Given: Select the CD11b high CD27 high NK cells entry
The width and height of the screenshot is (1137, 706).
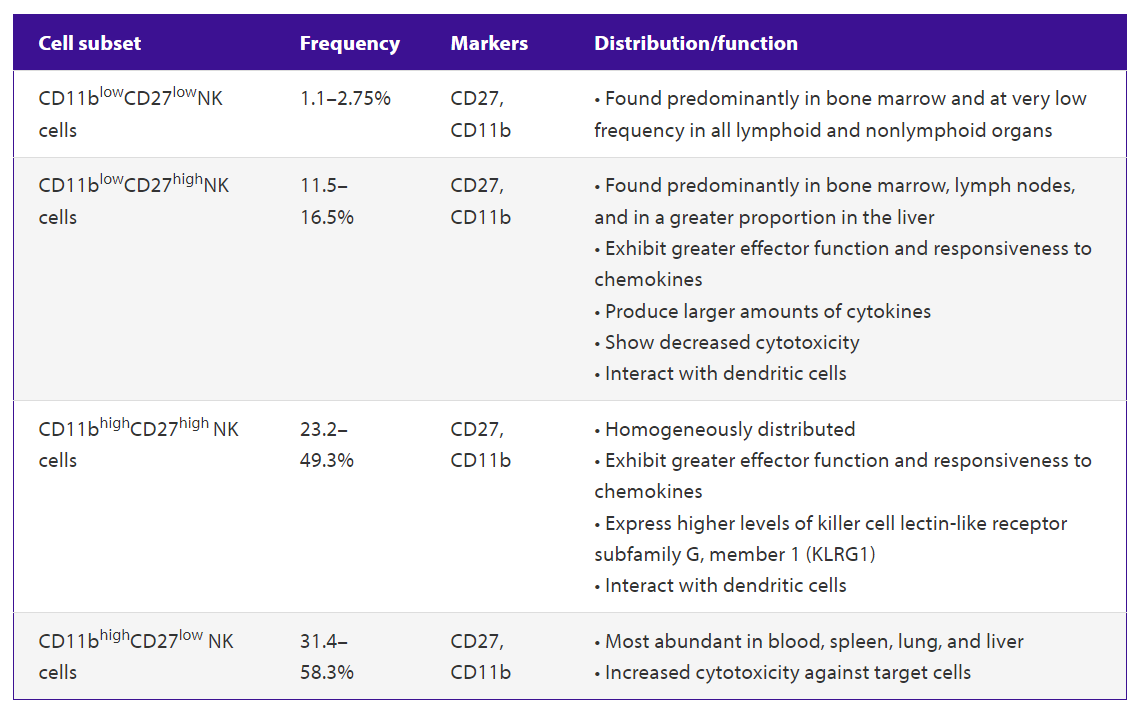Looking at the screenshot, I should [138, 444].
